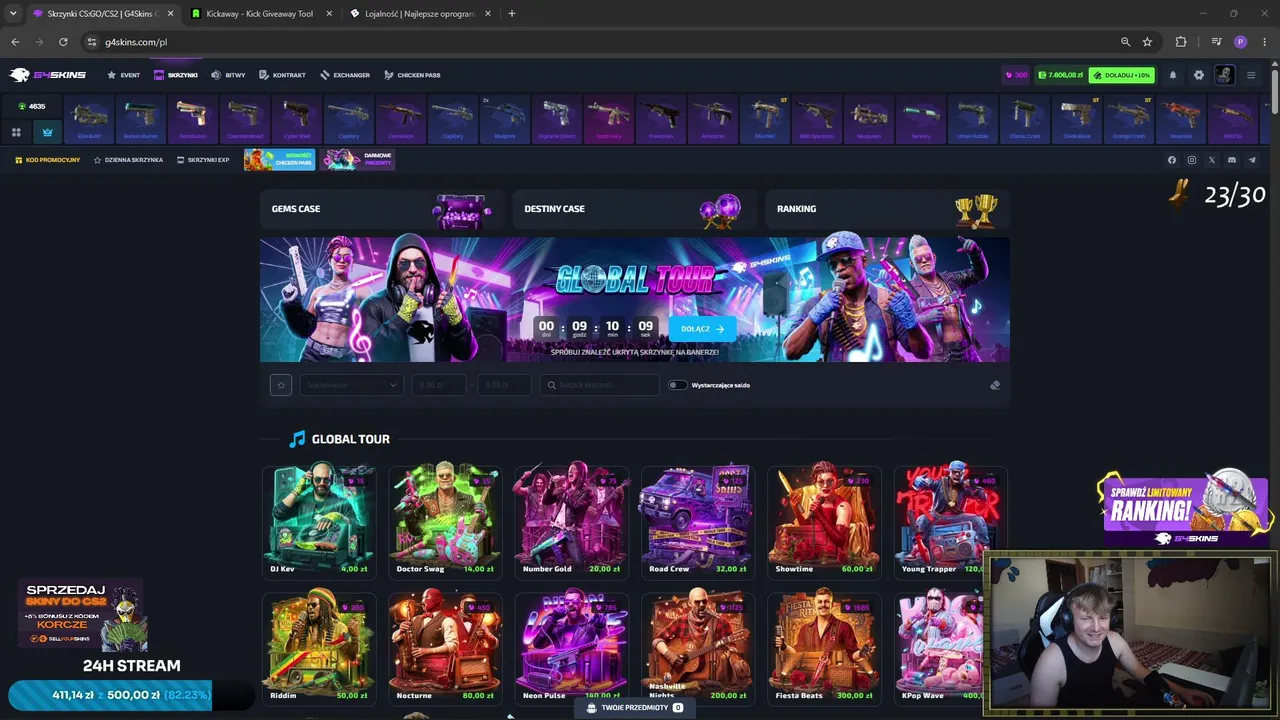
Task: Open the hamburger menu in site header
Action: tap(1250, 75)
